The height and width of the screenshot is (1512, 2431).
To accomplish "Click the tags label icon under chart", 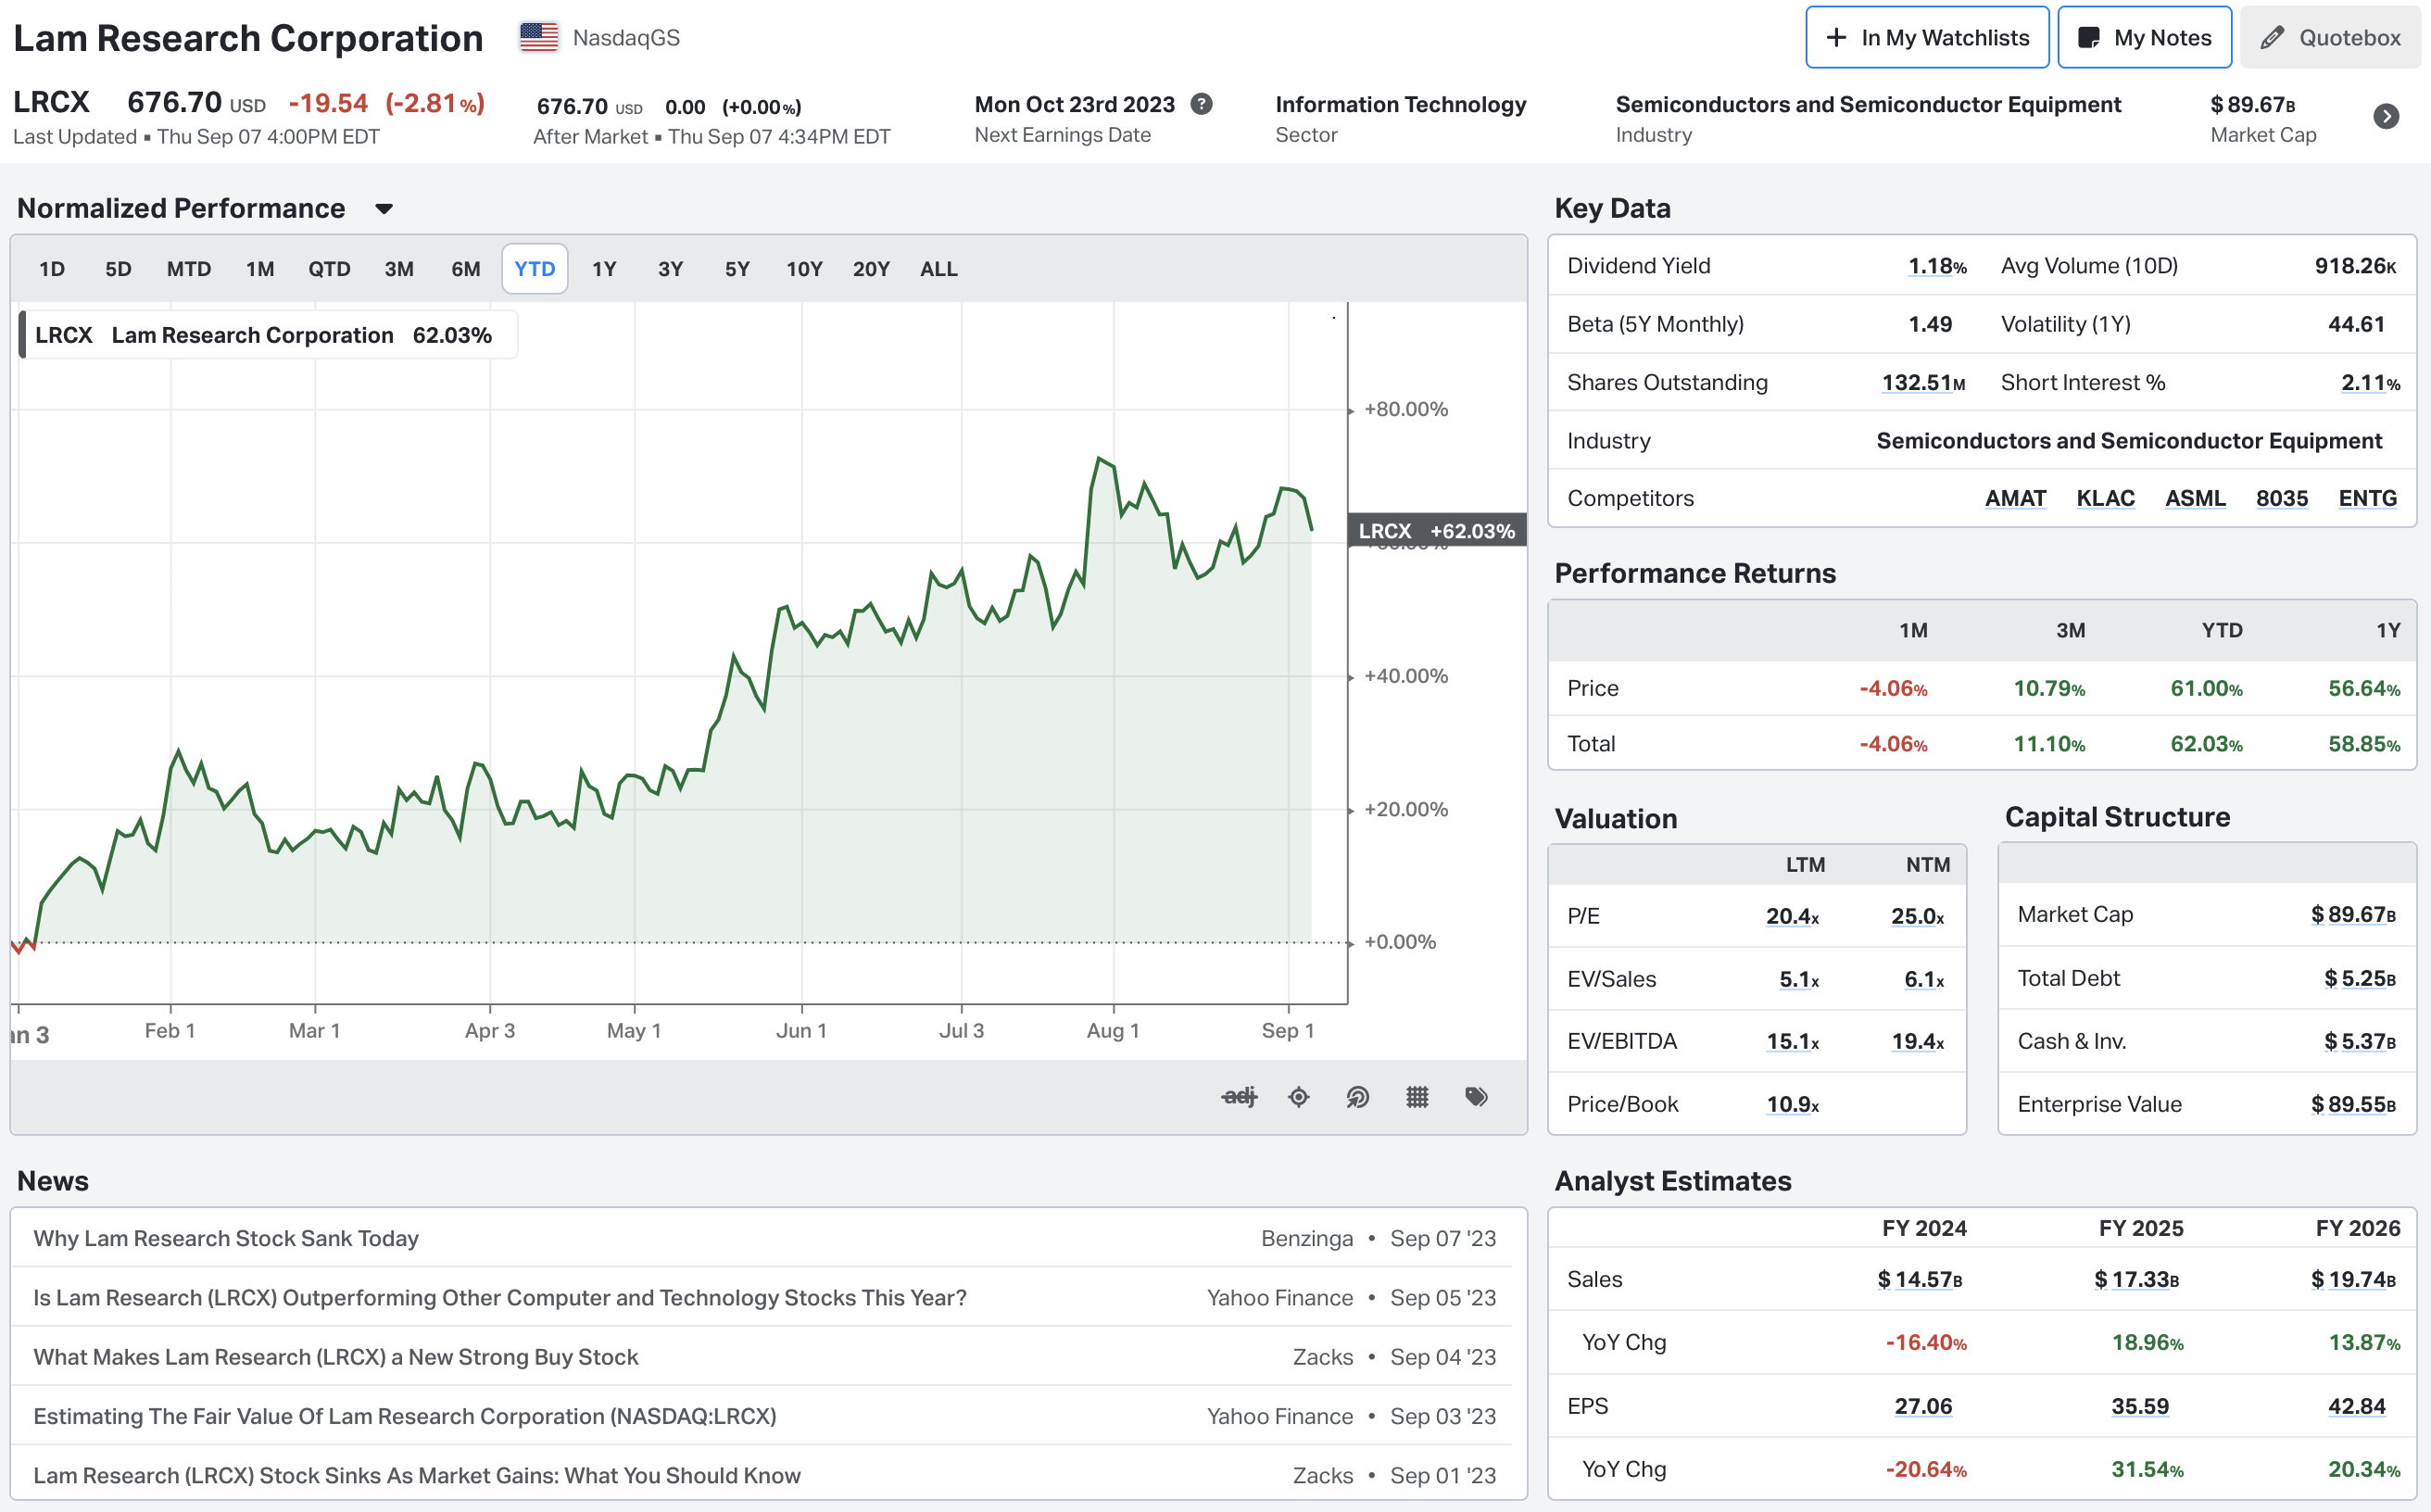I will [x=1476, y=1097].
